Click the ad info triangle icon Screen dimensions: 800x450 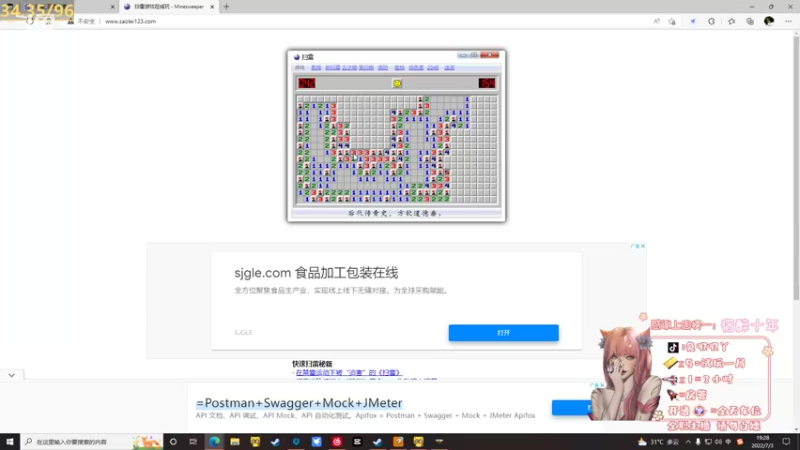pos(635,246)
